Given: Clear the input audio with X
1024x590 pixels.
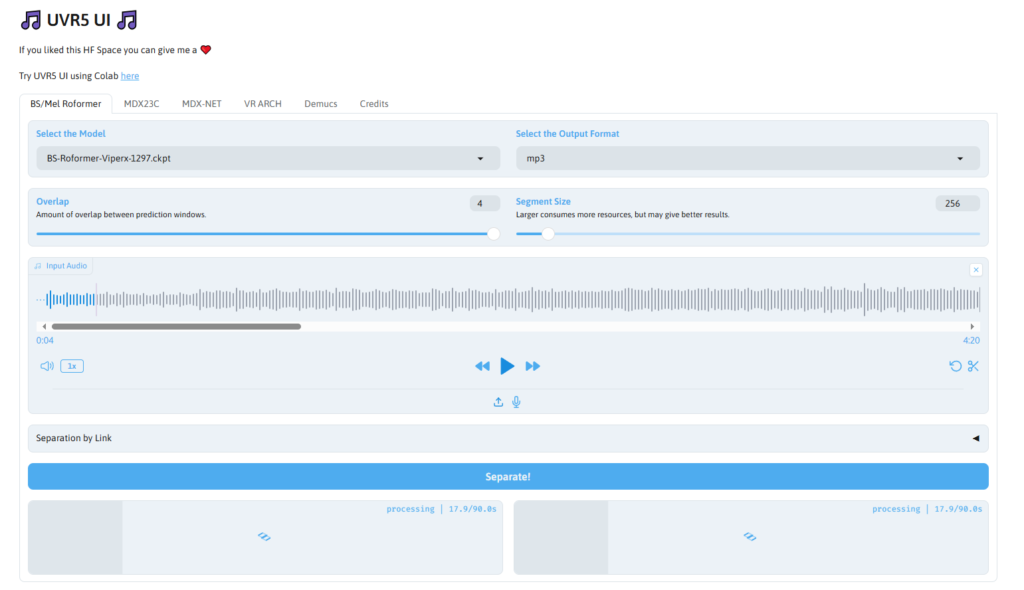Looking at the screenshot, I should pos(976,269).
